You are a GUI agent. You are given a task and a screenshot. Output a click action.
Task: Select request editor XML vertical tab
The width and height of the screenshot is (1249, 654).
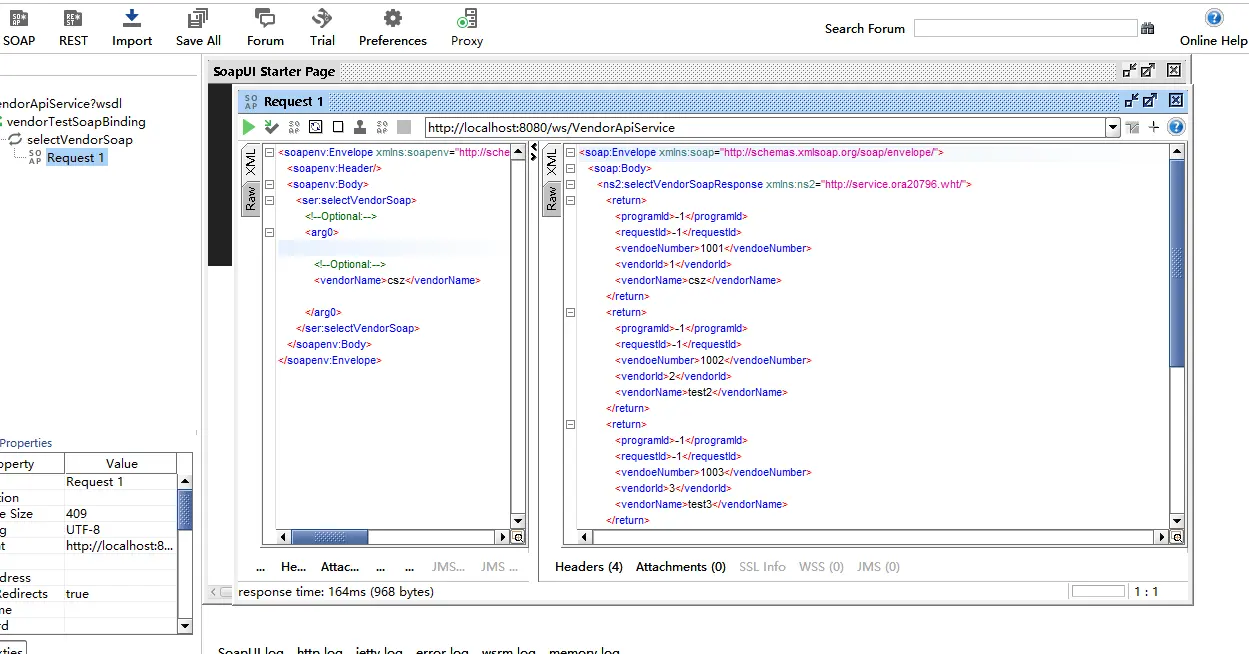click(251, 163)
